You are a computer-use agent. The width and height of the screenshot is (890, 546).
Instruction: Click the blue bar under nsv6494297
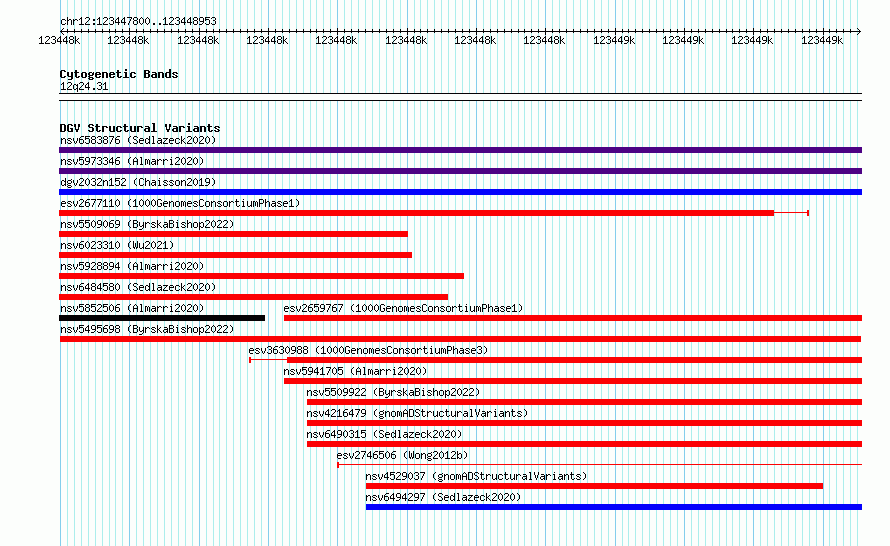click(614, 507)
